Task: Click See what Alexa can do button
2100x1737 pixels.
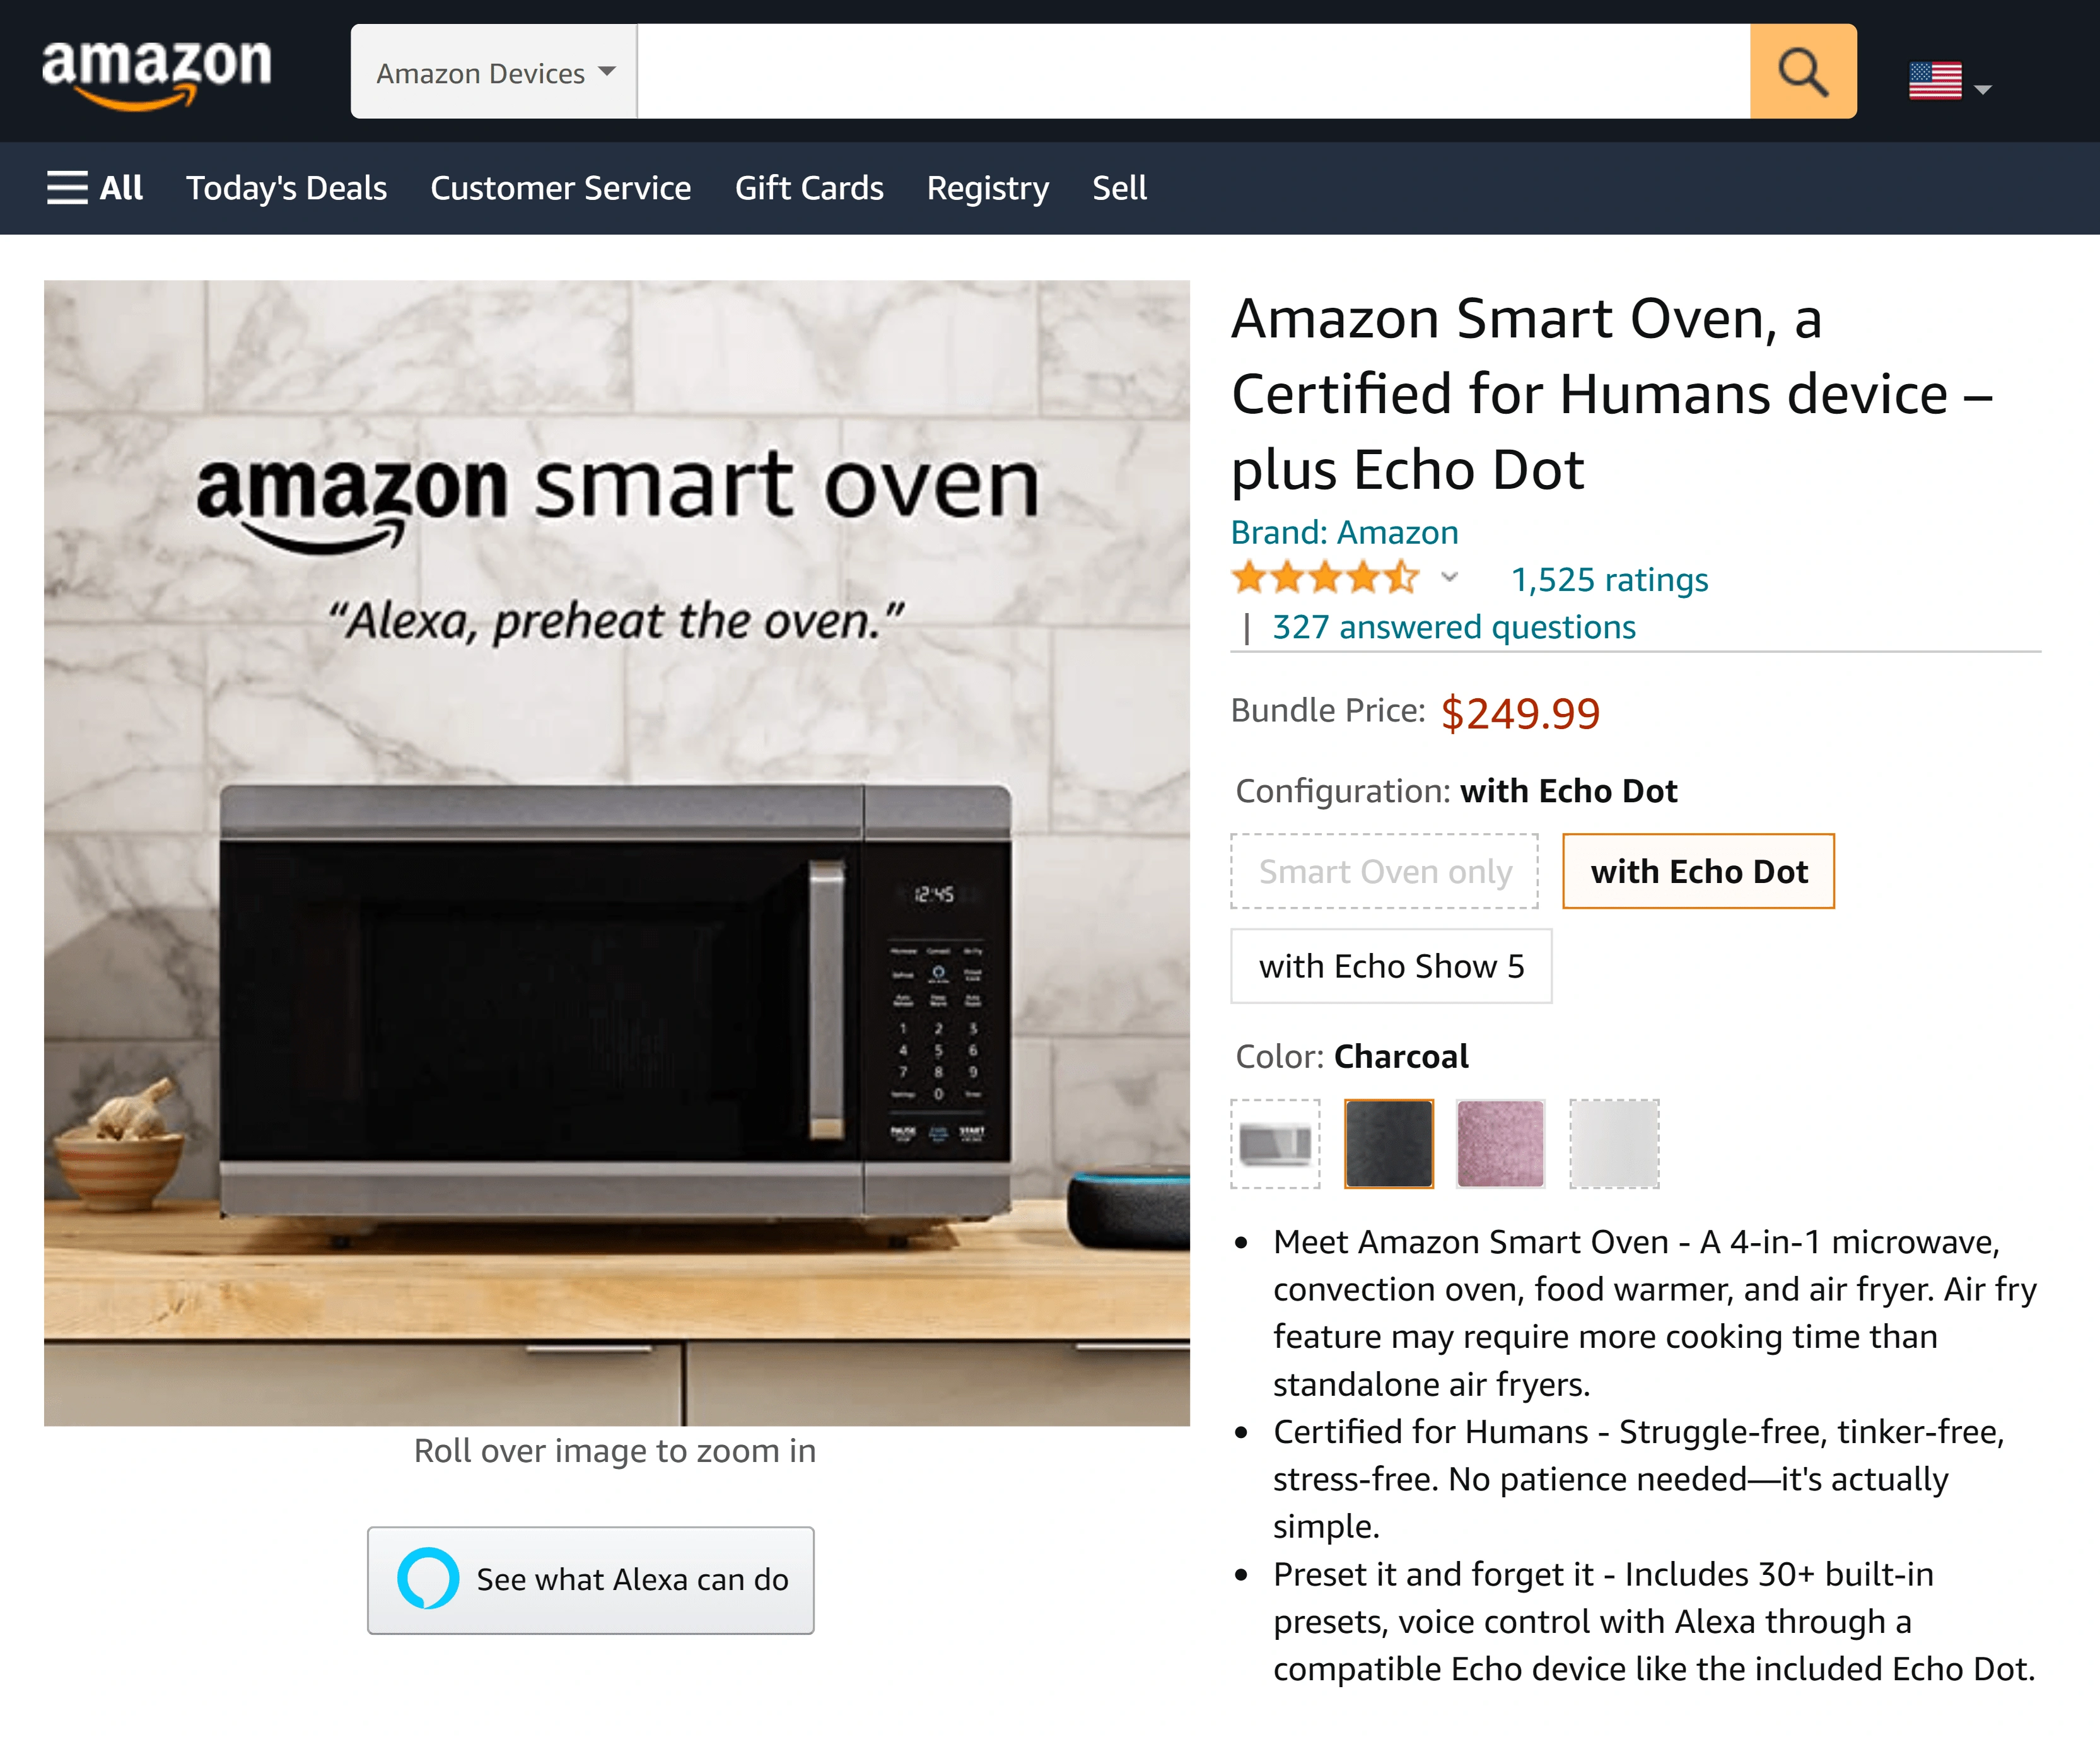Action: click(x=590, y=1580)
